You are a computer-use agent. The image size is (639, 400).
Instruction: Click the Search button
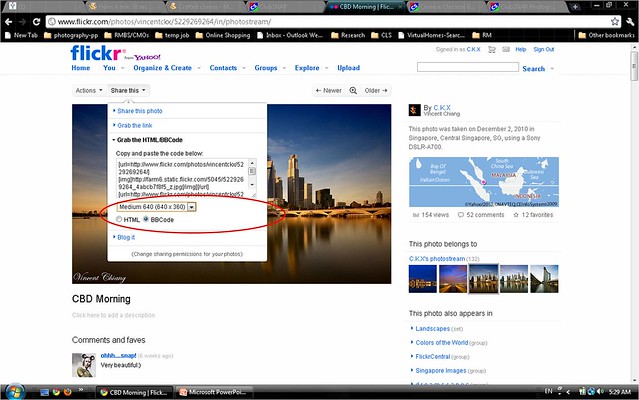(533, 69)
